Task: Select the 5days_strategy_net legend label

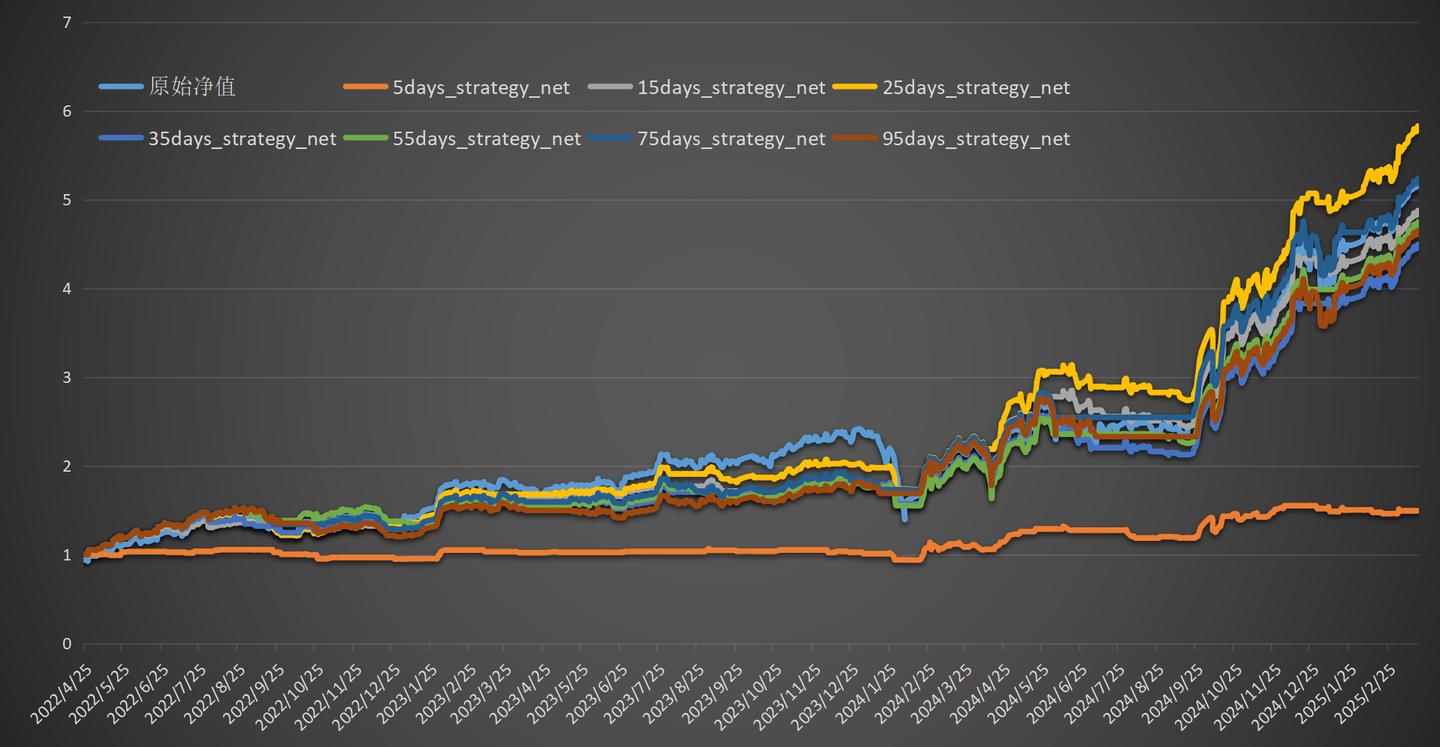Action: [x=481, y=88]
